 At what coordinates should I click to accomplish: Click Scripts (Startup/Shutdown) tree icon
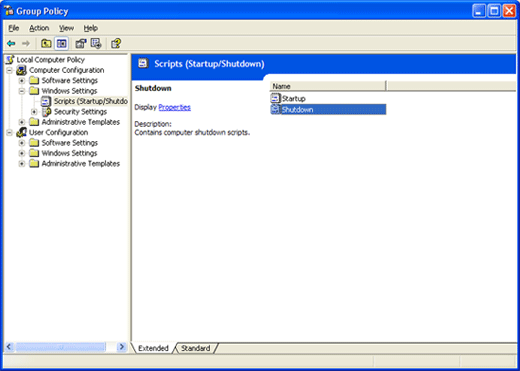pos(46,101)
